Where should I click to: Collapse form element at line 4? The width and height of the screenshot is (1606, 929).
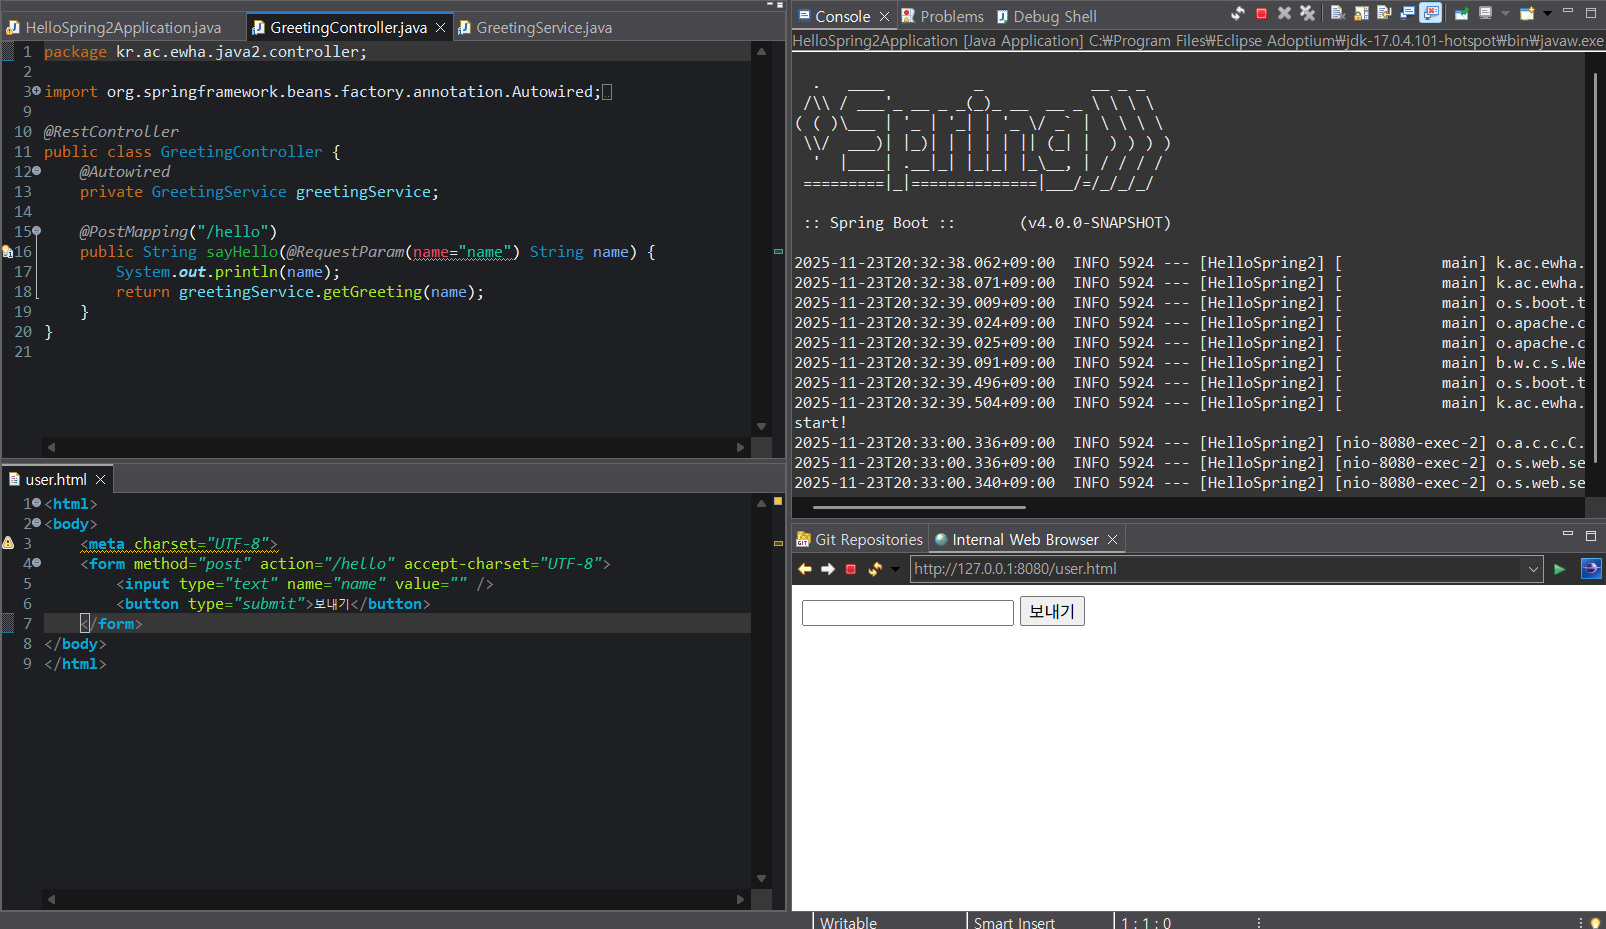pos(37,563)
